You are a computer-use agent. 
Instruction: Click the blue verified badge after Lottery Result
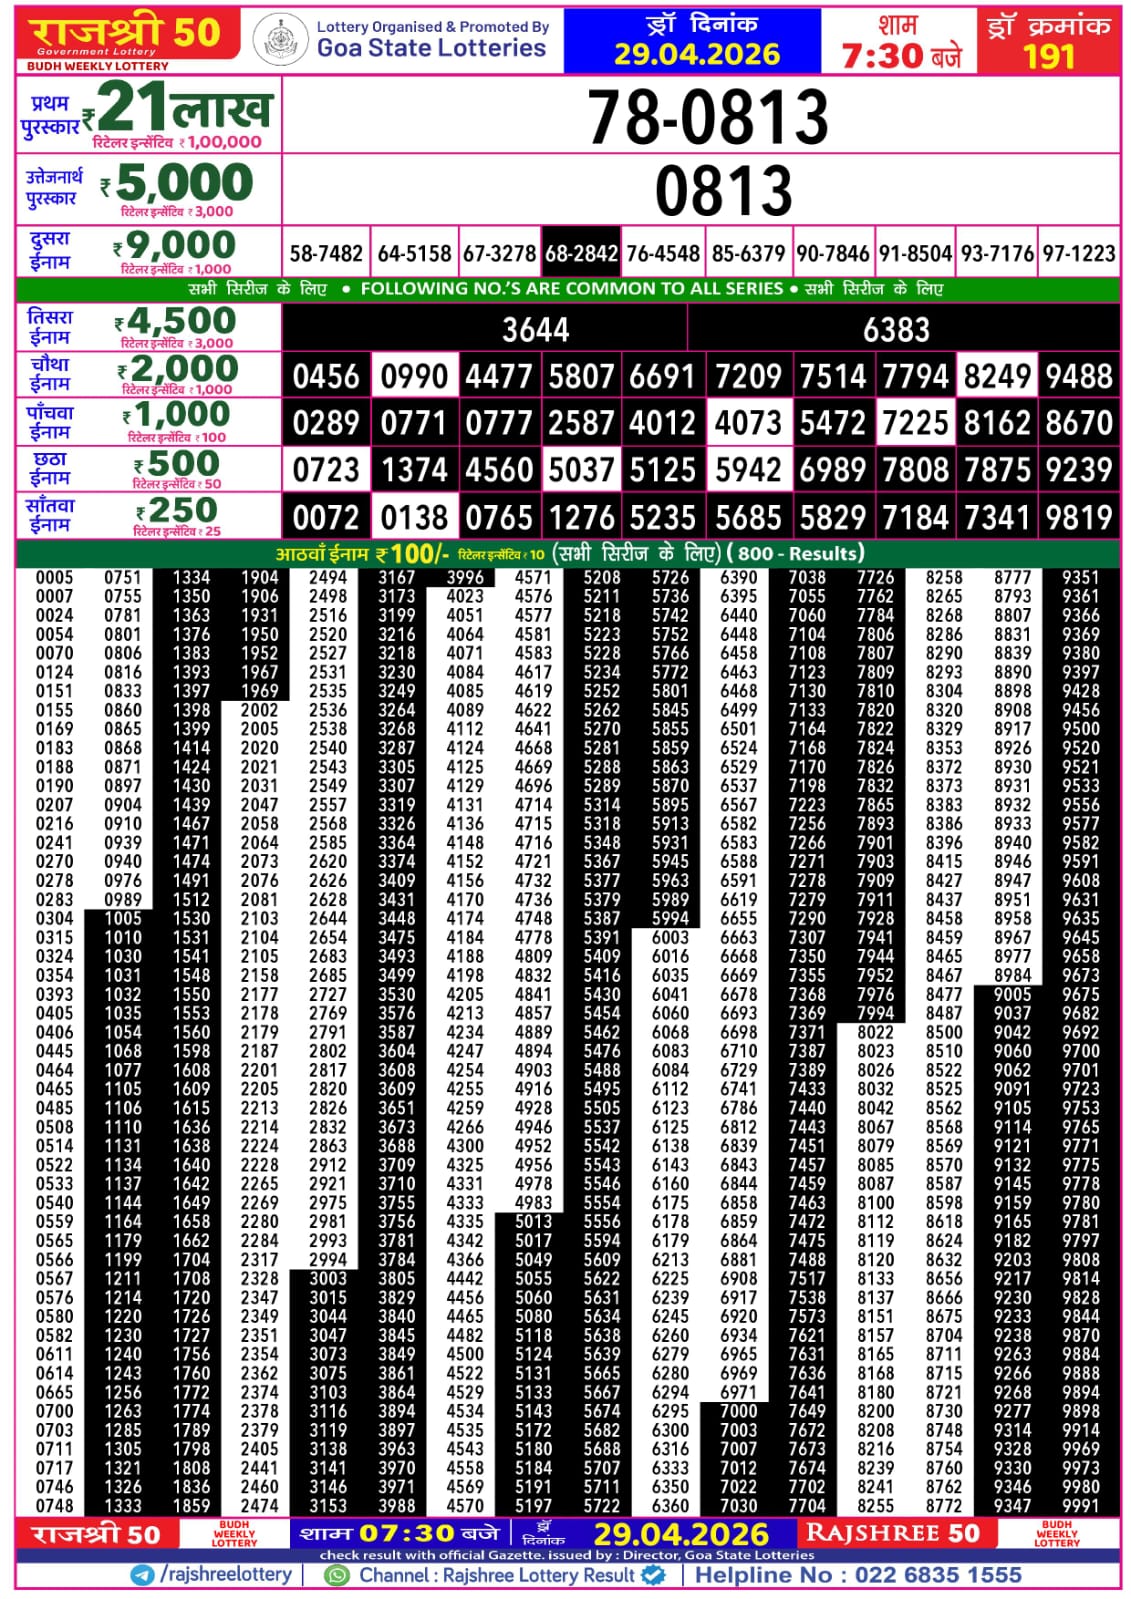click(653, 1575)
